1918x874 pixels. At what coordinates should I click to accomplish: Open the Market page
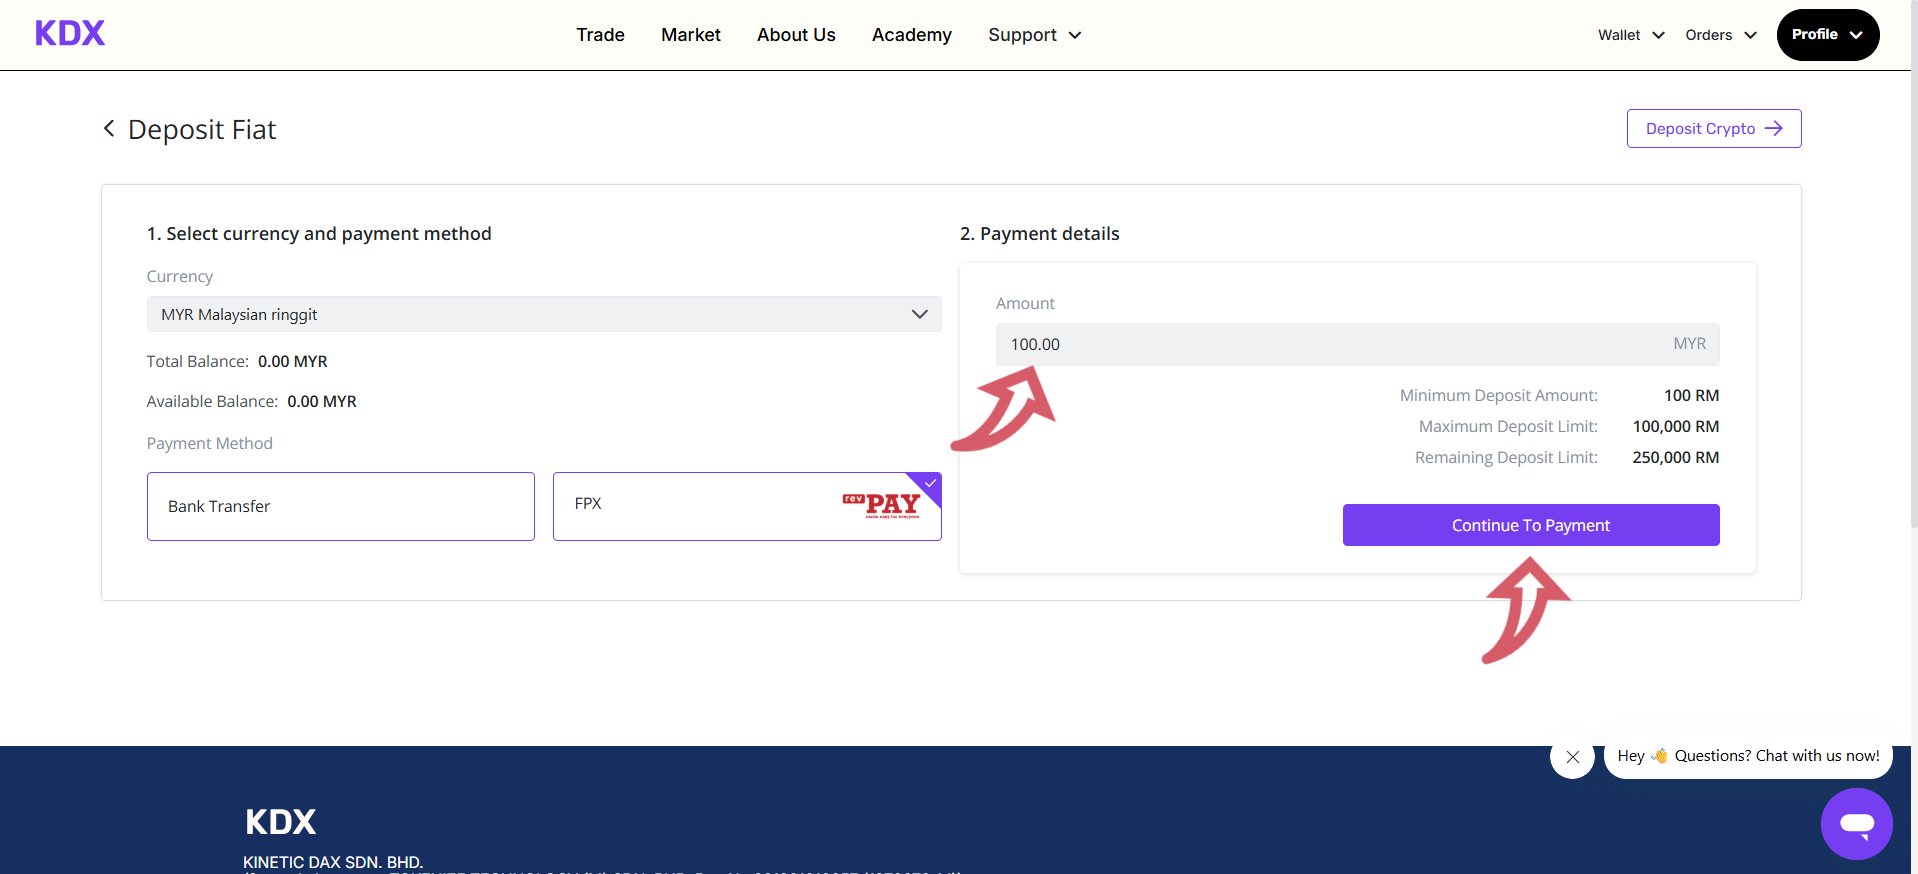[x=691, y=35]
